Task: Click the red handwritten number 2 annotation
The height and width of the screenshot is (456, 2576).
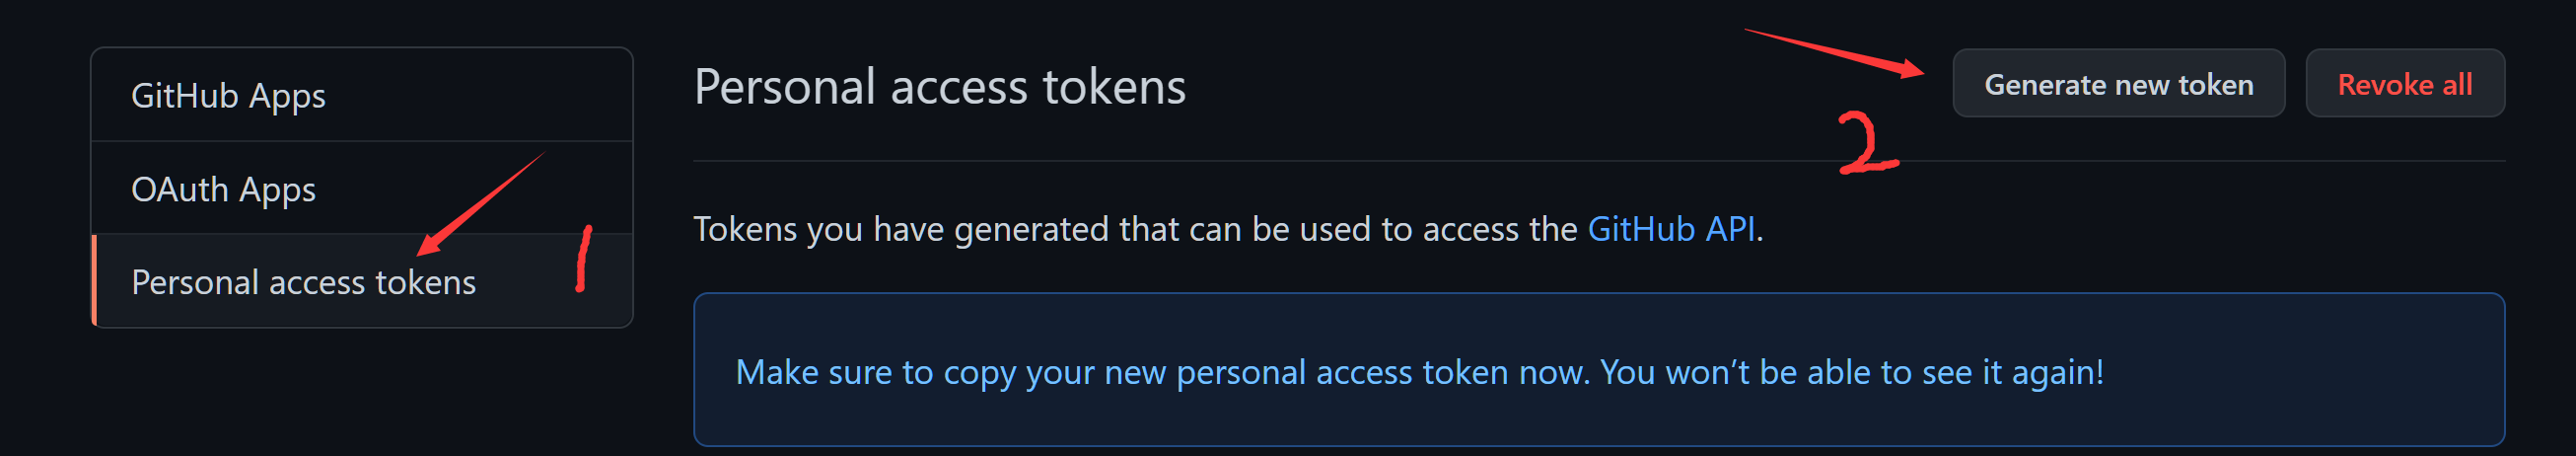Action: pos(1865,144)
